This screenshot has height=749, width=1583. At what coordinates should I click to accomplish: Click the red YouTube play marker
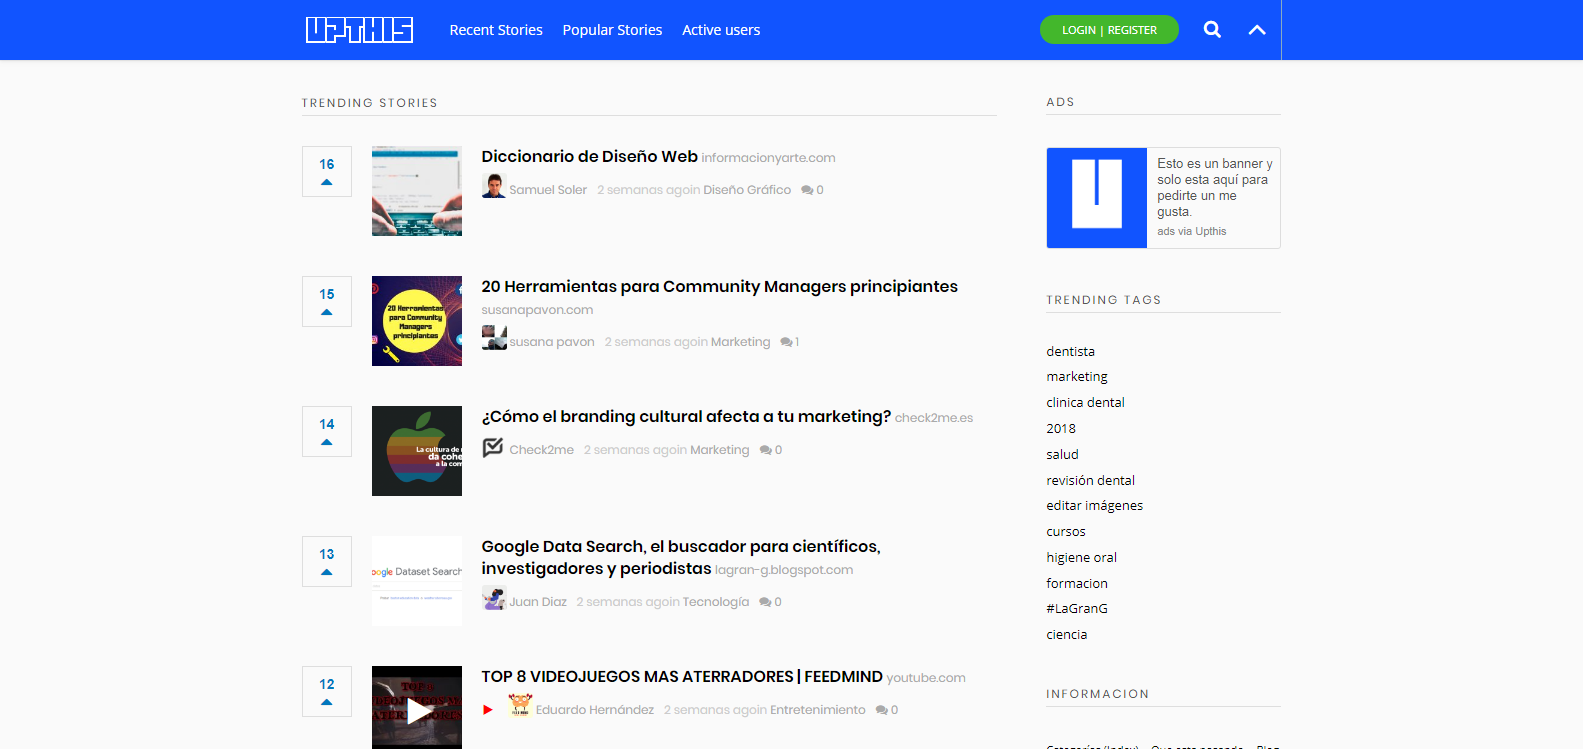(488, 710)
